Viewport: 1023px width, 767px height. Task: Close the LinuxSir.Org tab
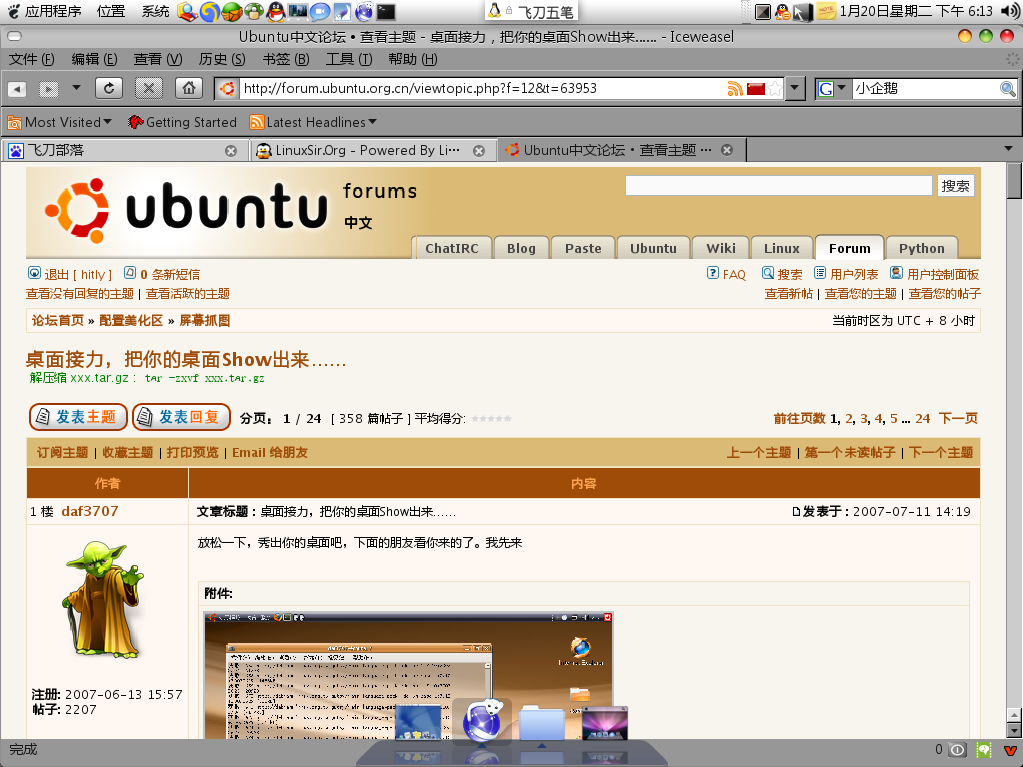click(479, 151)
